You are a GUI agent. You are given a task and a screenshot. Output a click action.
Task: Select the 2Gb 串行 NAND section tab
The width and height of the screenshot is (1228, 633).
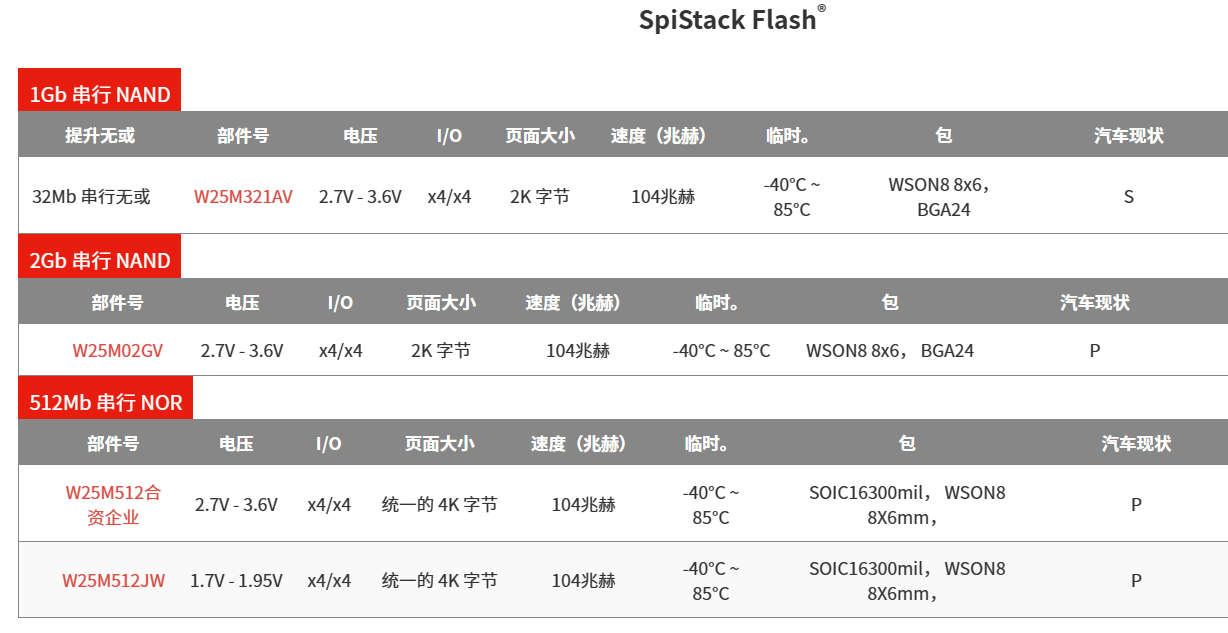(100, 261)
